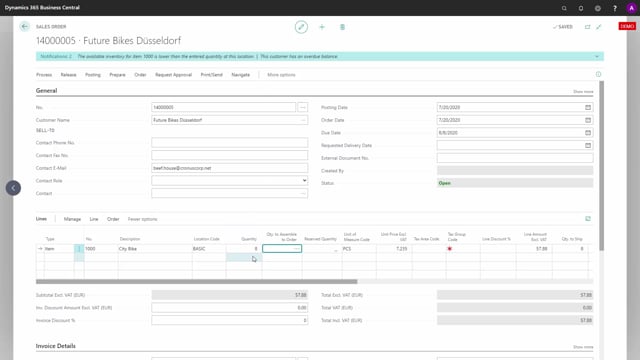Click Fewer options in Lines bar

(142, 219)
